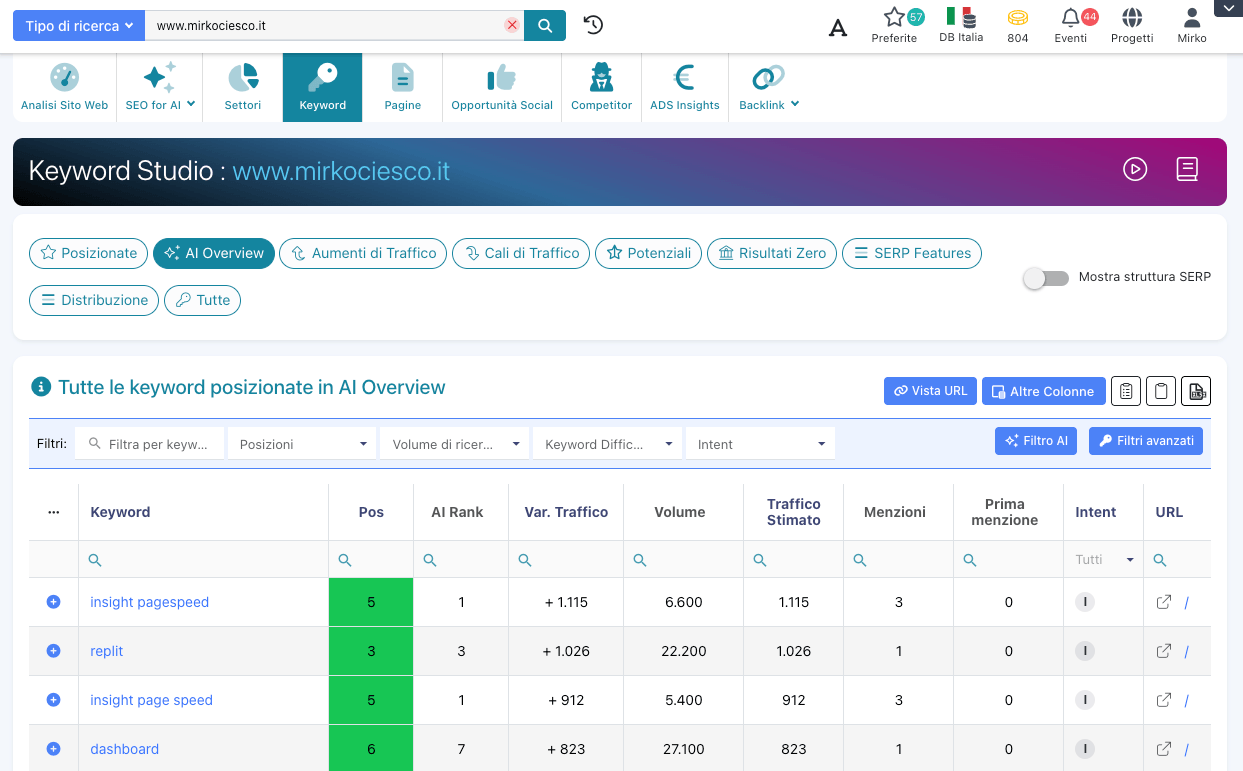Select Potenziali filter pill

(648, 253)
